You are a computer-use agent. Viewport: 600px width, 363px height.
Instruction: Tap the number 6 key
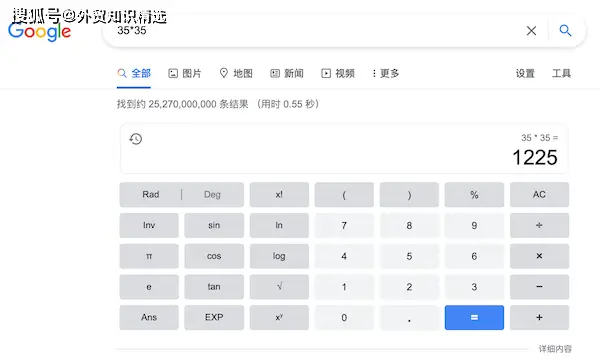tap(474, 256)
